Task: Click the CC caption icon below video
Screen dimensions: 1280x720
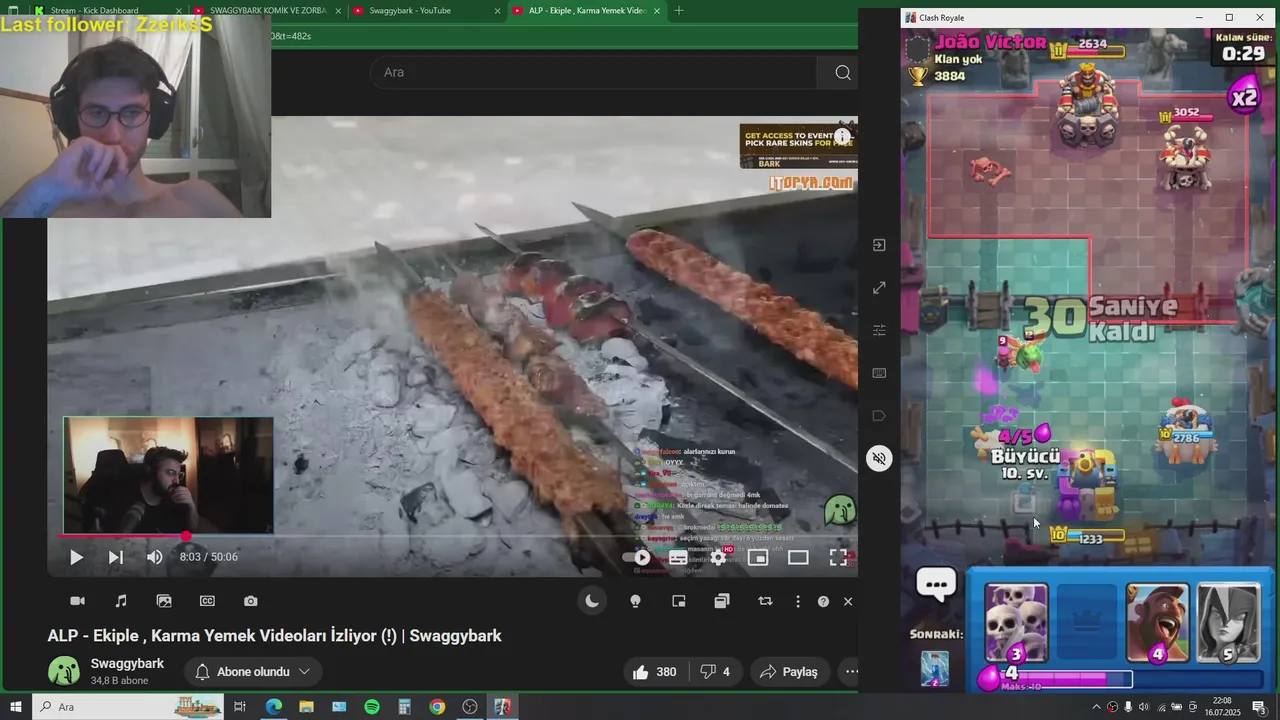Action: (x=207, y=601)
